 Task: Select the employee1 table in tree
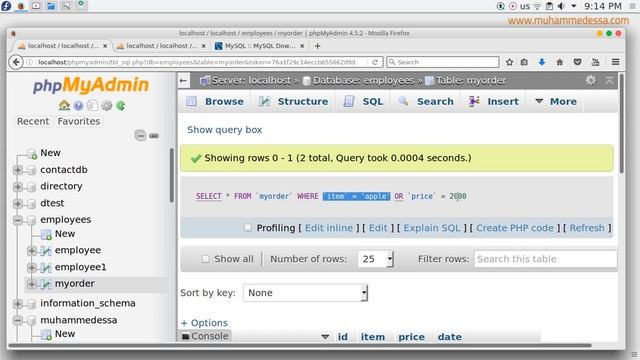tap(80, 267)
